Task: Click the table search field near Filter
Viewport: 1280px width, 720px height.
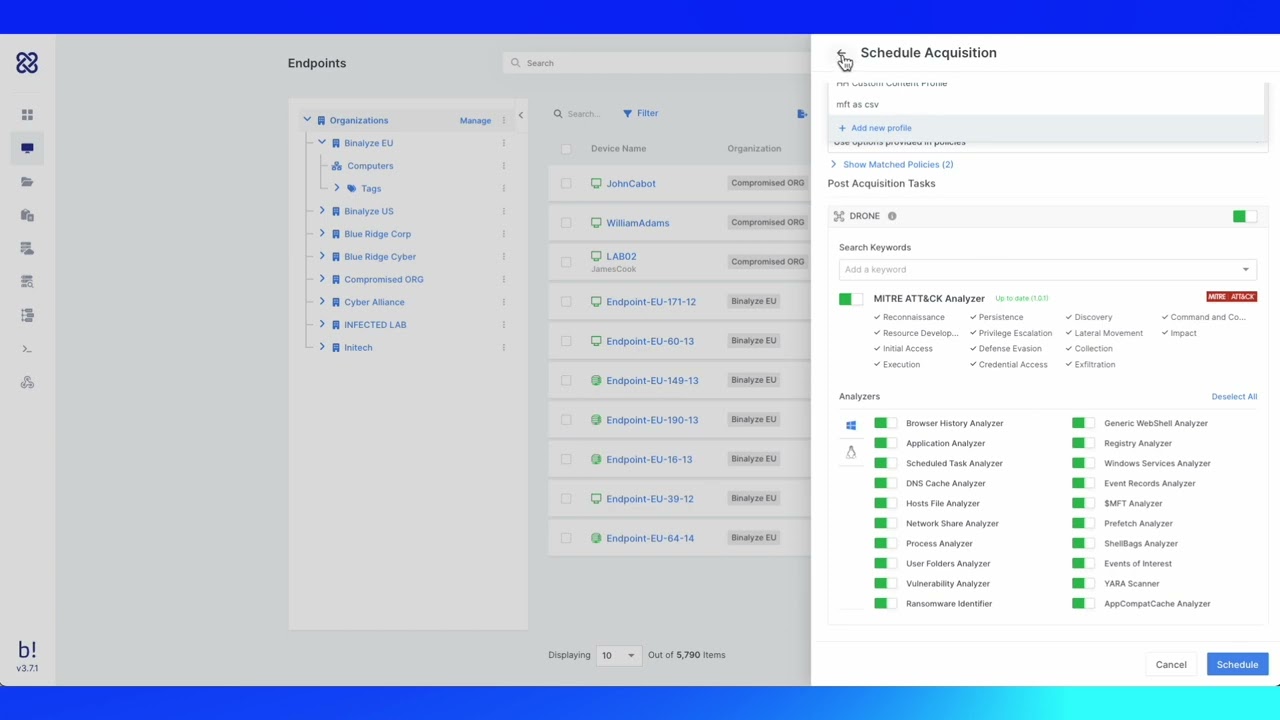Action: [582, 114]
